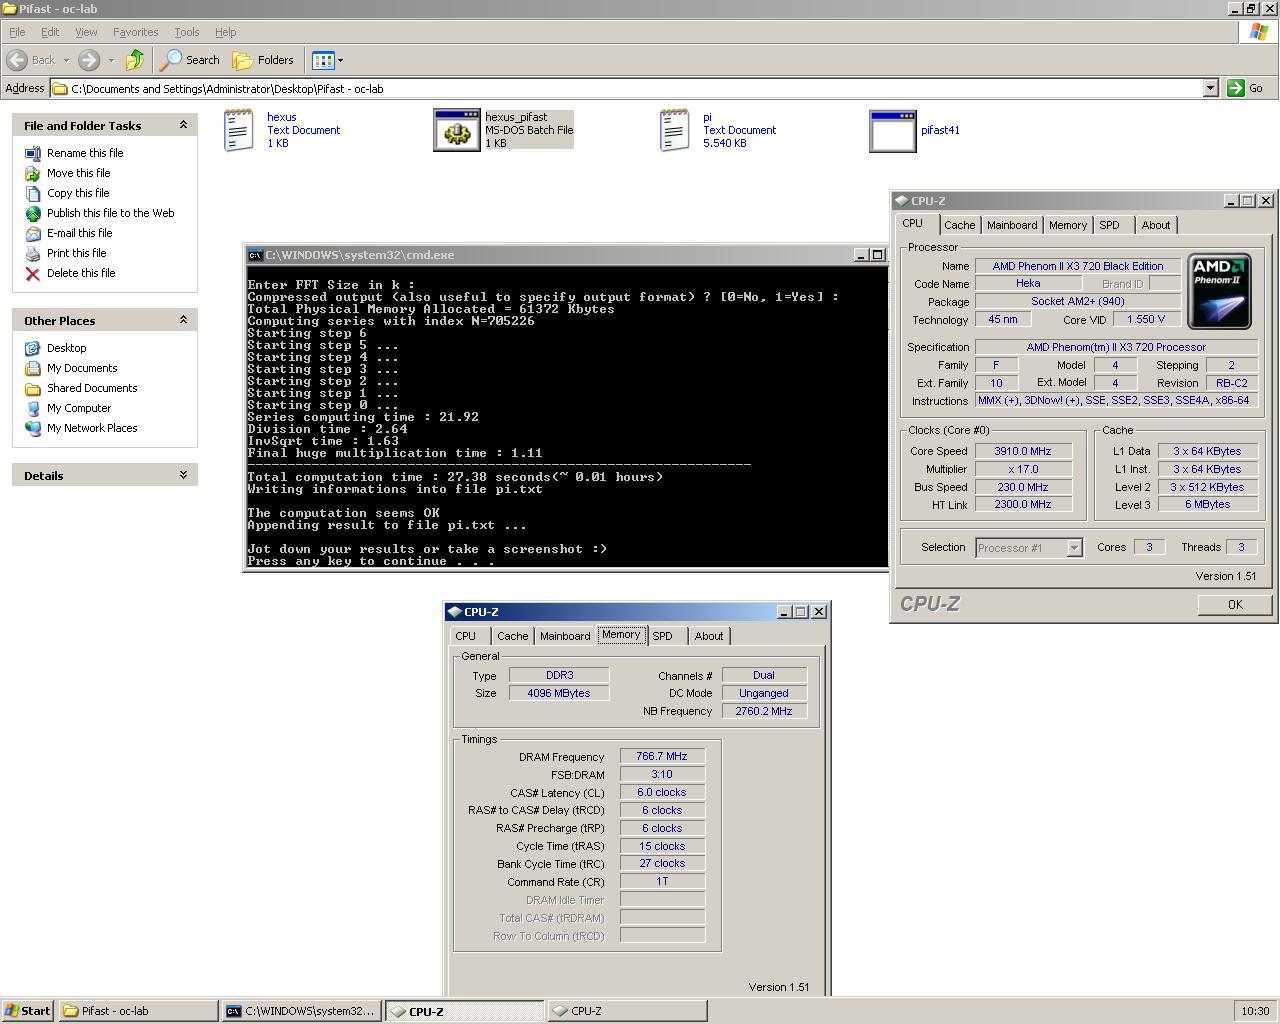This screenshot has height=1024, width=1280.
Task: Click Delete this file link
Action: coord(81,273)
